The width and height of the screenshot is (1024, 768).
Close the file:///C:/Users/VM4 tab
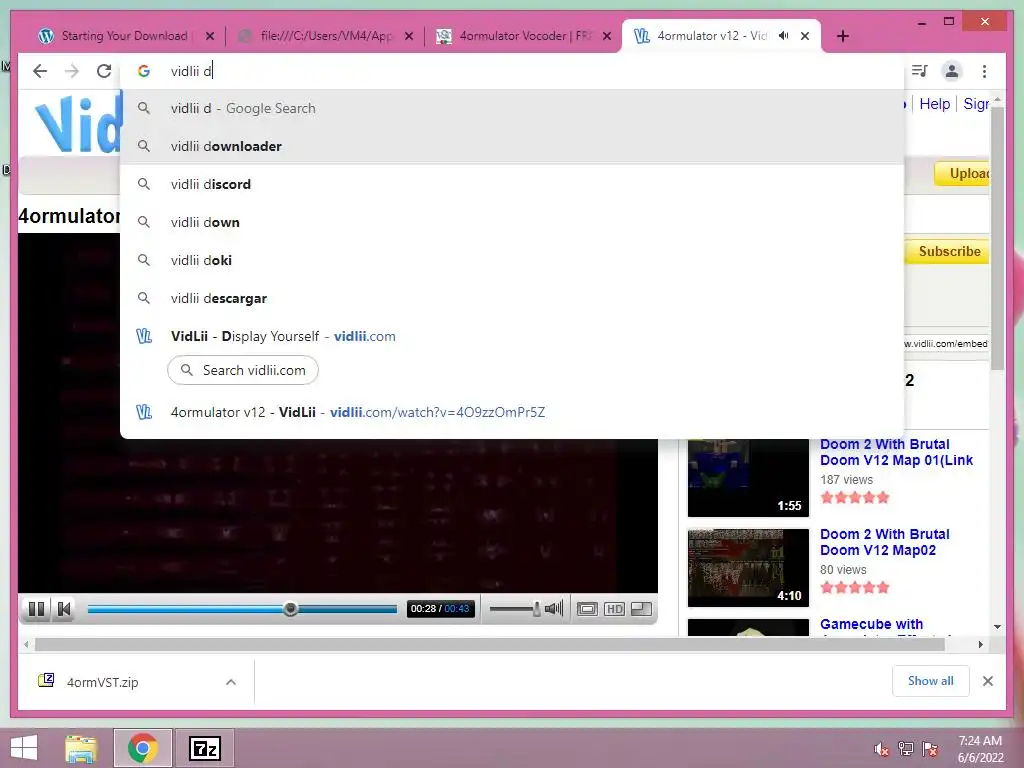[x=409, y=36]
